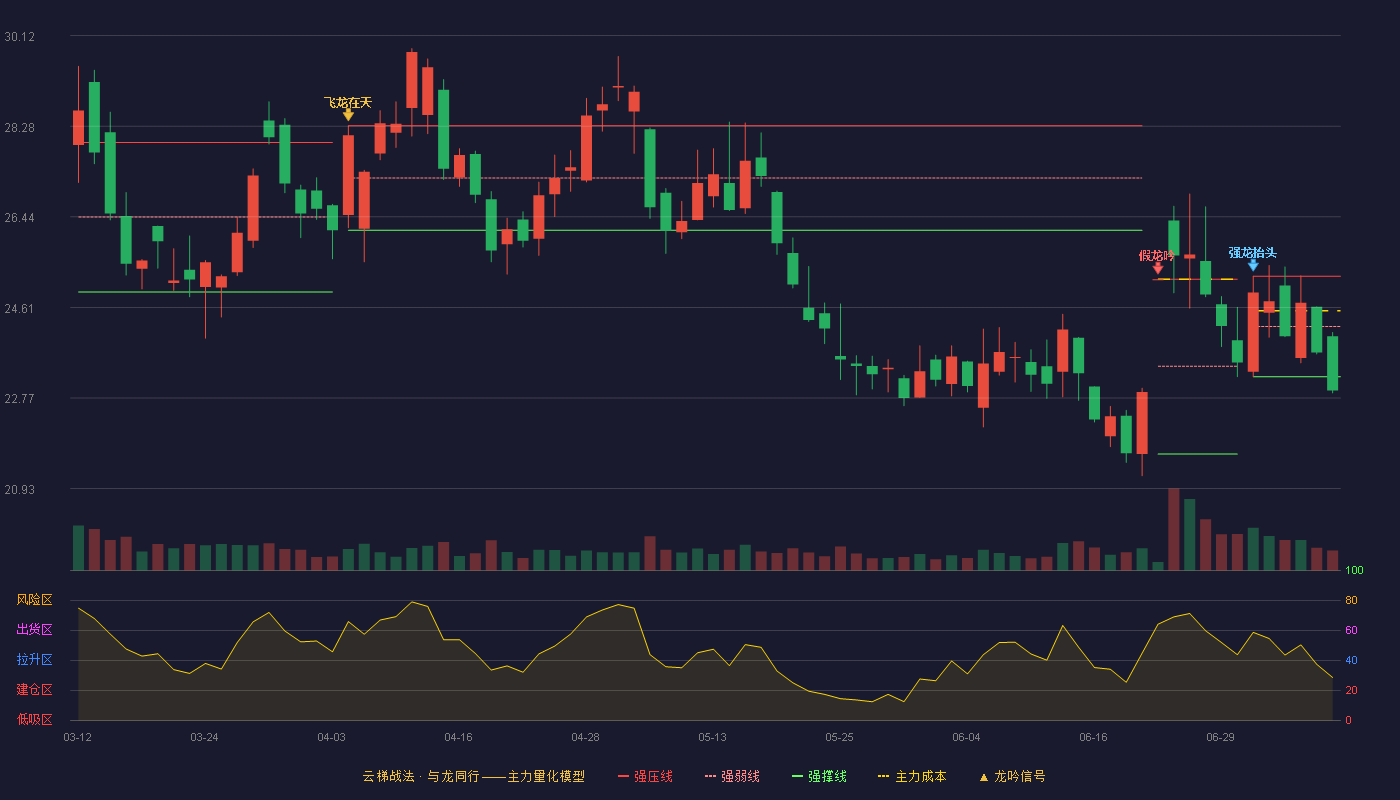Image resolution: width=1400 pixels, height=800 pixels.
Task: Click the 22.77 price axis label
Action: point(19,399)
